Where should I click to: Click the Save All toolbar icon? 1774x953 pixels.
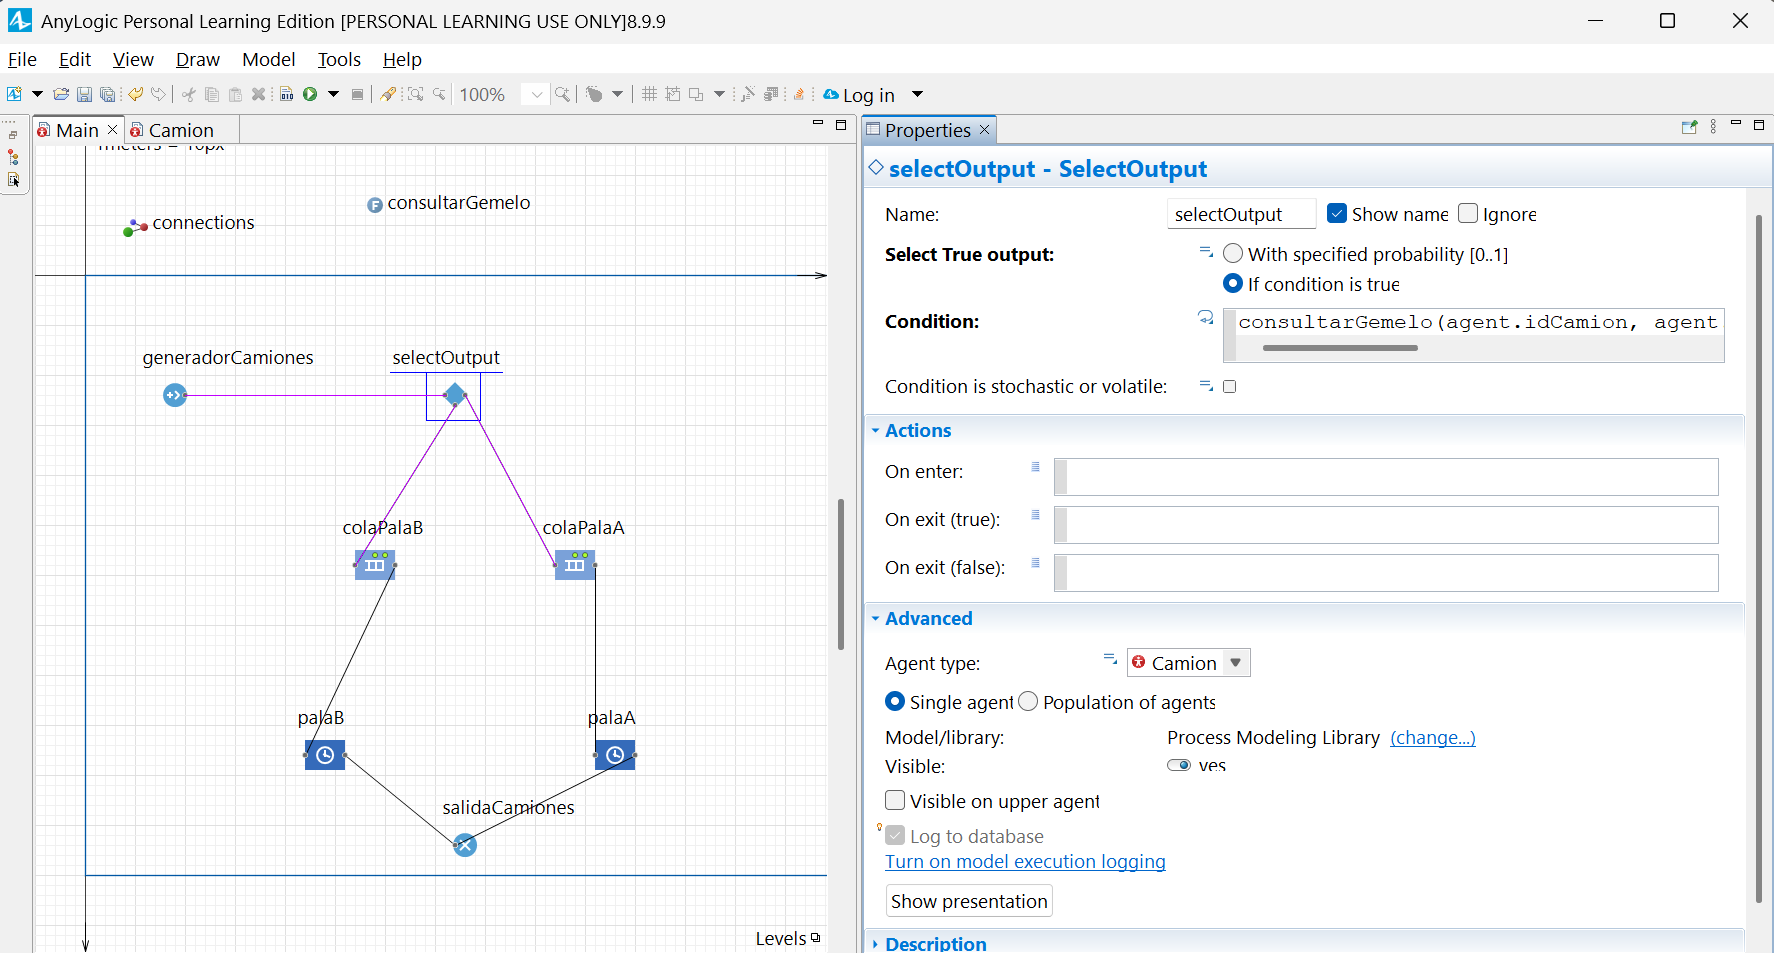click(x=107, y=94)
